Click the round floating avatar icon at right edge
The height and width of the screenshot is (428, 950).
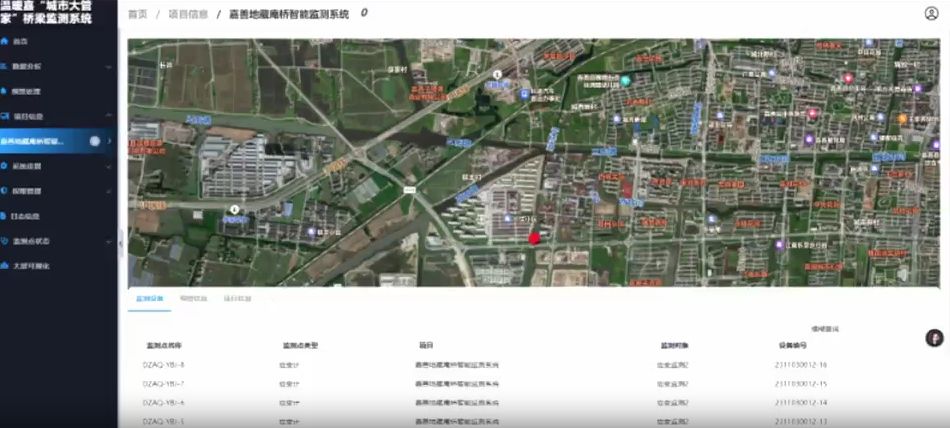(934, 338)
